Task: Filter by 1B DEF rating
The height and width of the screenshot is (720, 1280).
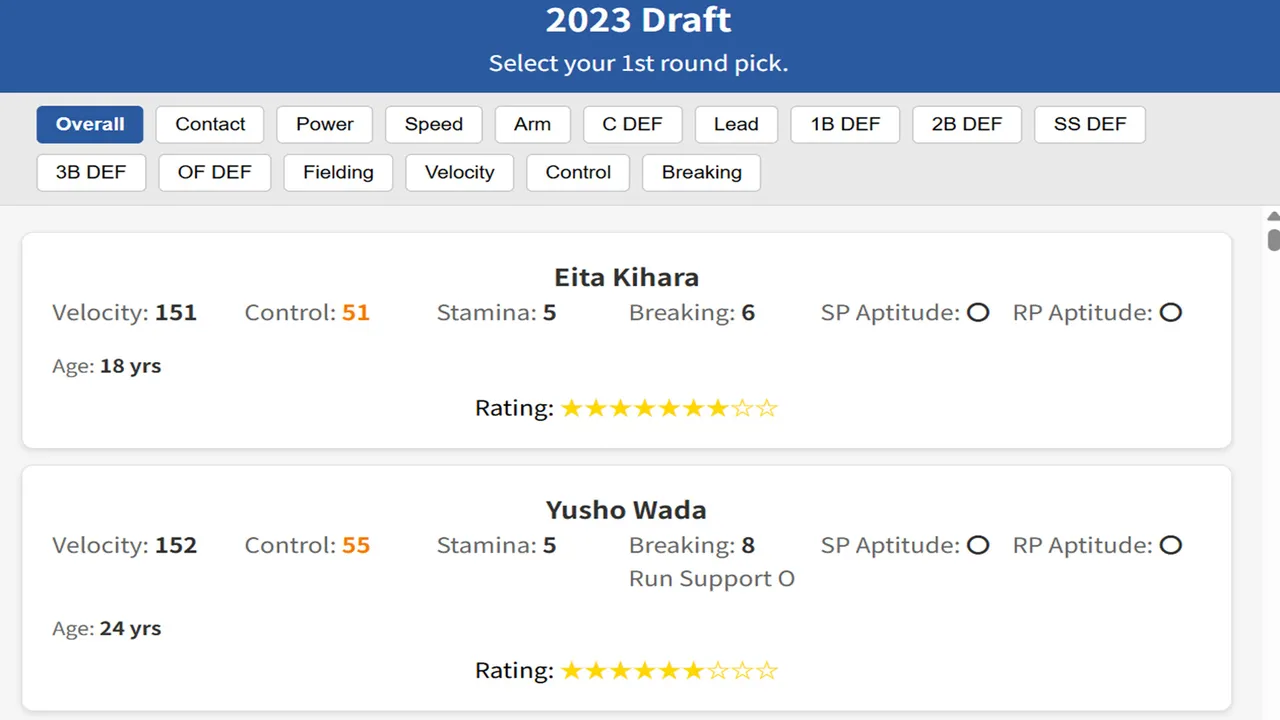Action: (846, 124)
